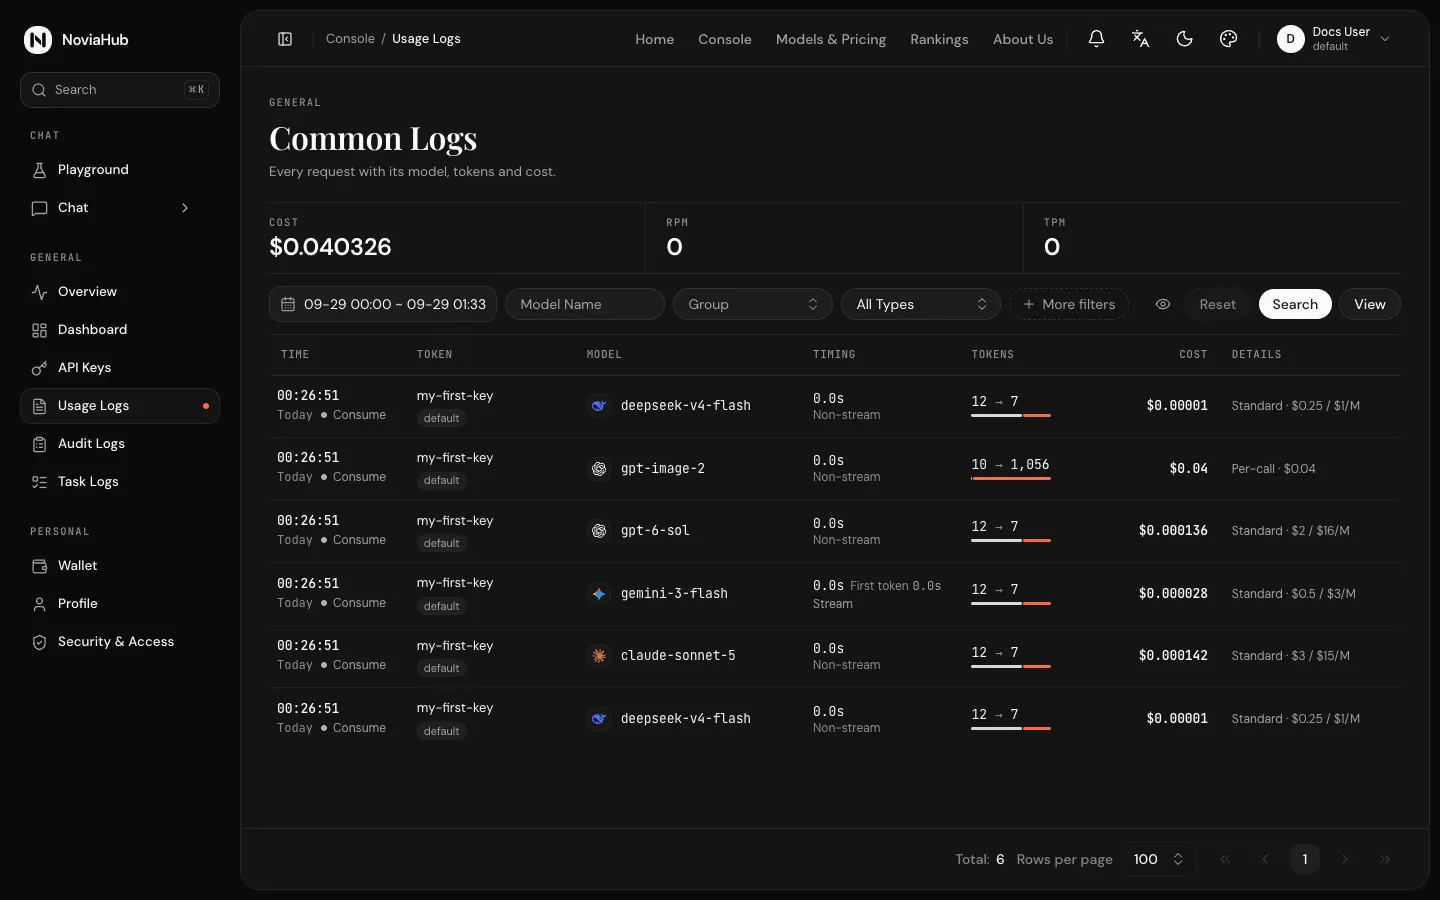The width and height of the screenshot is (1440, 900).
Task: Click the Per-call · $0.04 details
Action: 1273,468
